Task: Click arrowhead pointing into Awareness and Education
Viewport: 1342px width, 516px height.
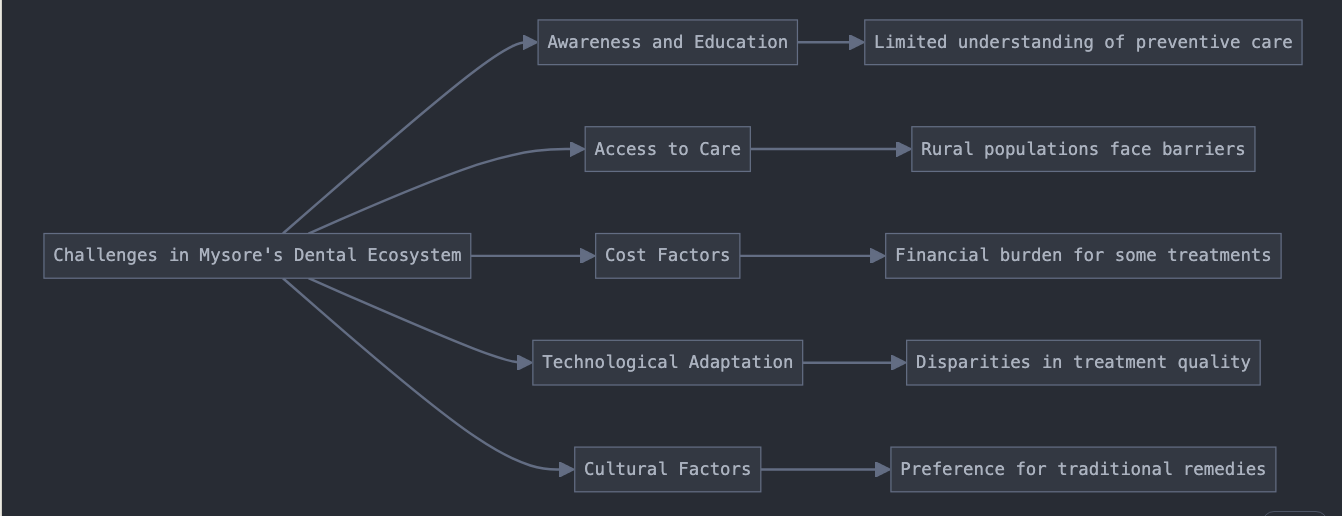Action: click(530, 42)
